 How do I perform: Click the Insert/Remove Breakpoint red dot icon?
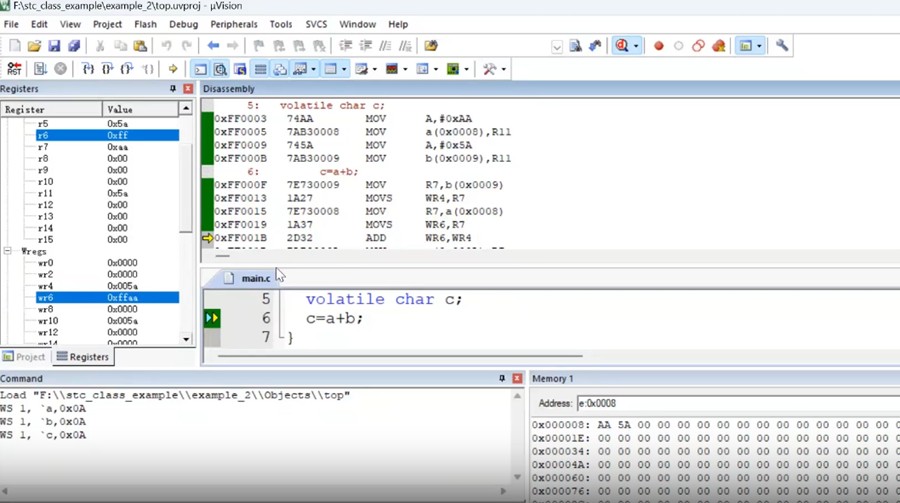658,46
